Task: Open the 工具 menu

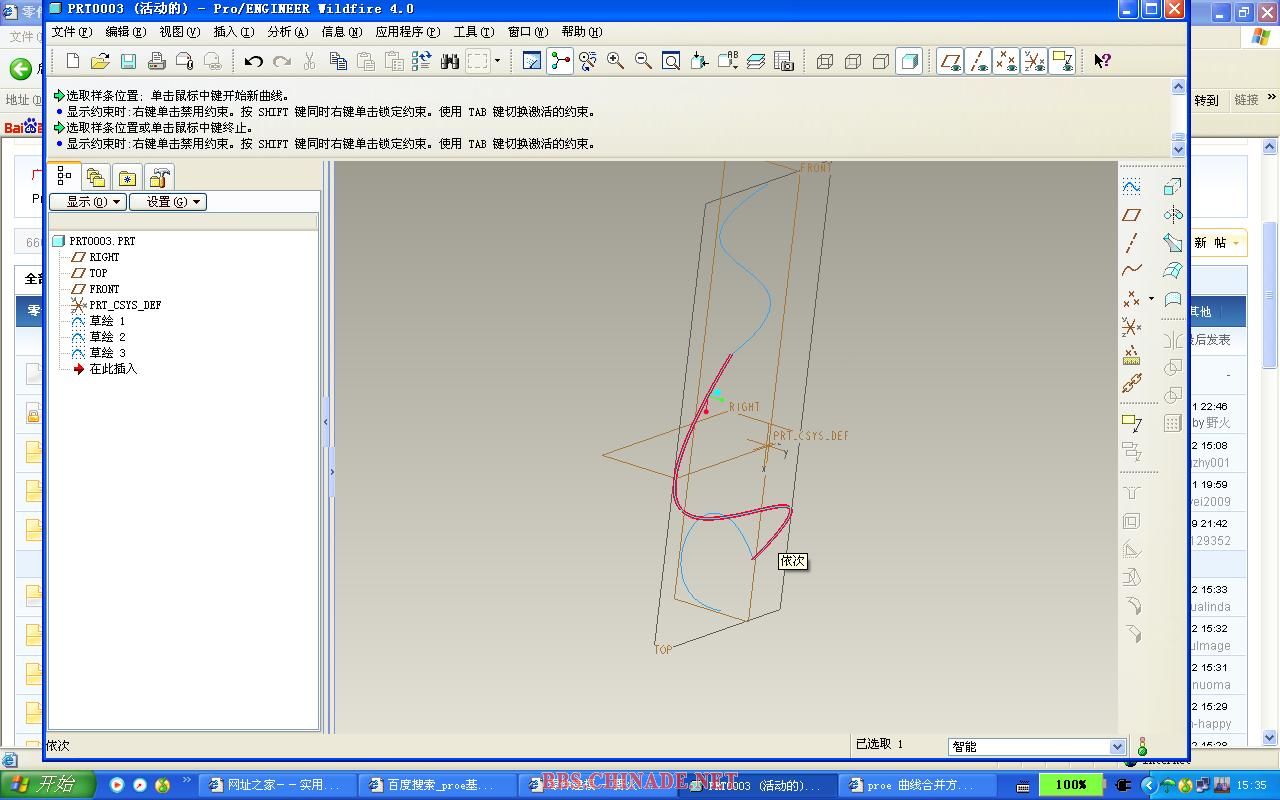Action: pyautogui.click(x=473, y=32)
